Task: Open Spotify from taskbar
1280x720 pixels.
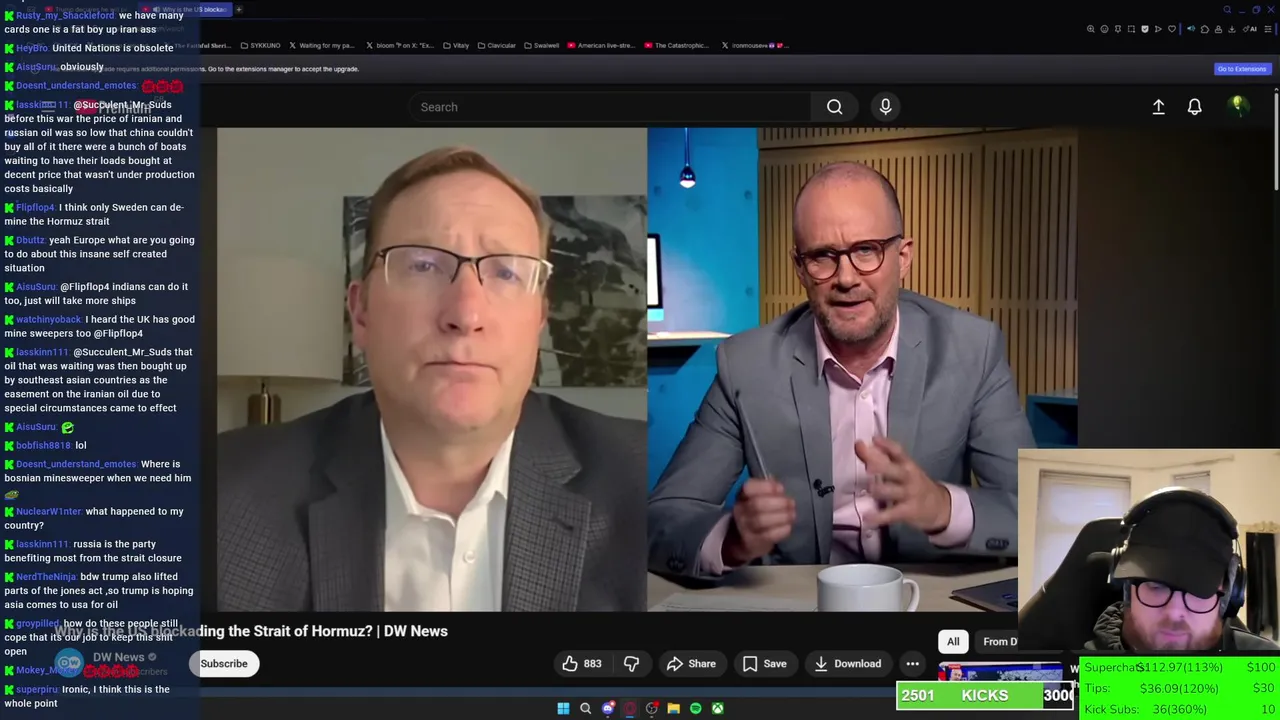Action: point(695,708)
